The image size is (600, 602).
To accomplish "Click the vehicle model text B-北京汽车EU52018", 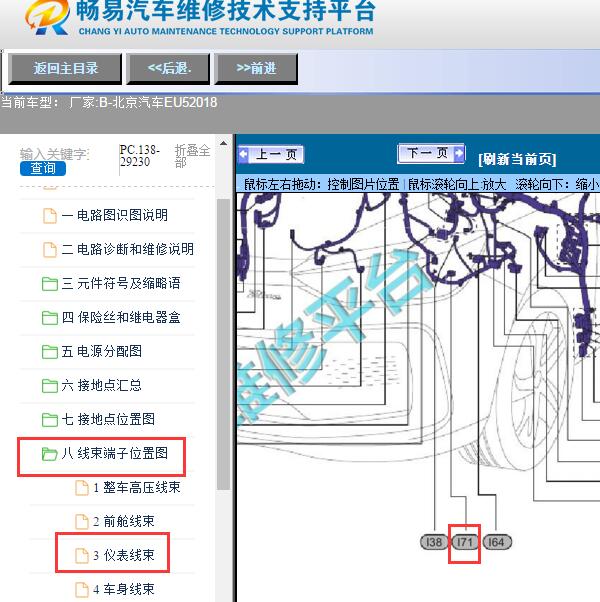I will (x=158, y=103).
